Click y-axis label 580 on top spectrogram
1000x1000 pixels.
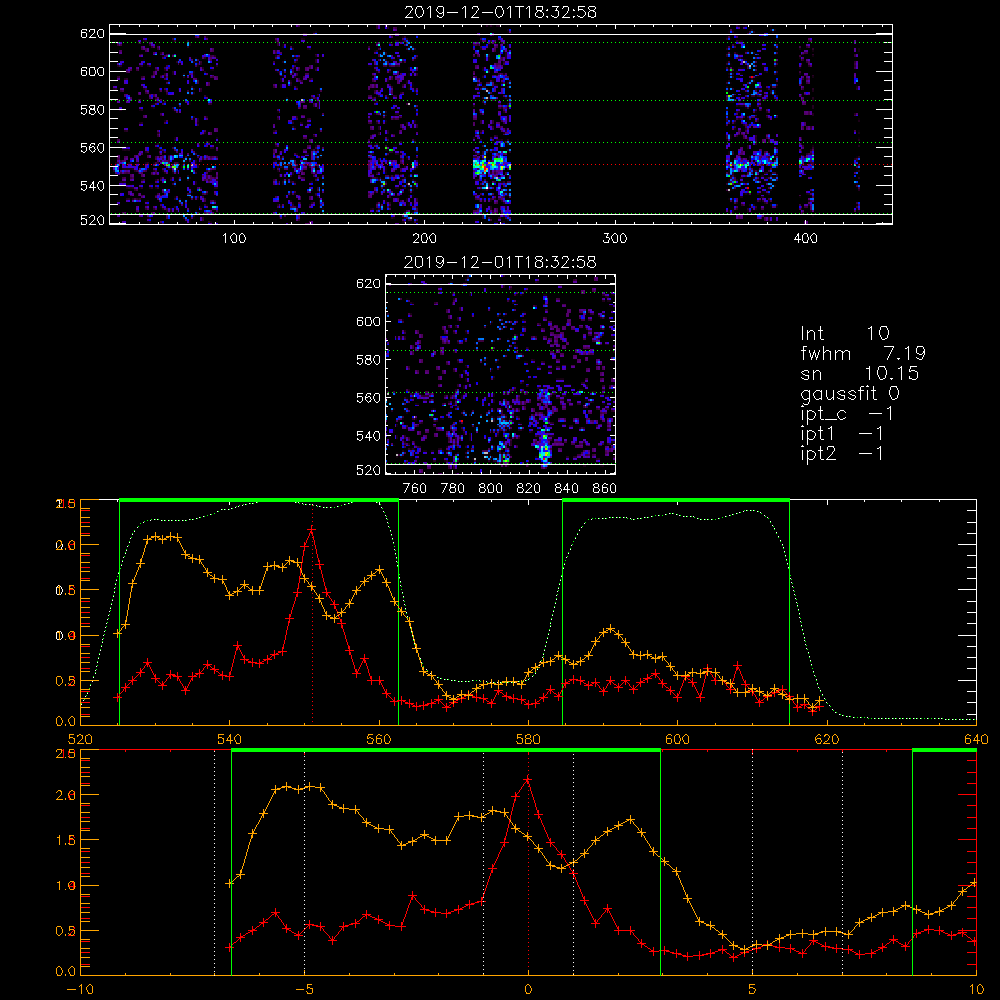point(92,110)
